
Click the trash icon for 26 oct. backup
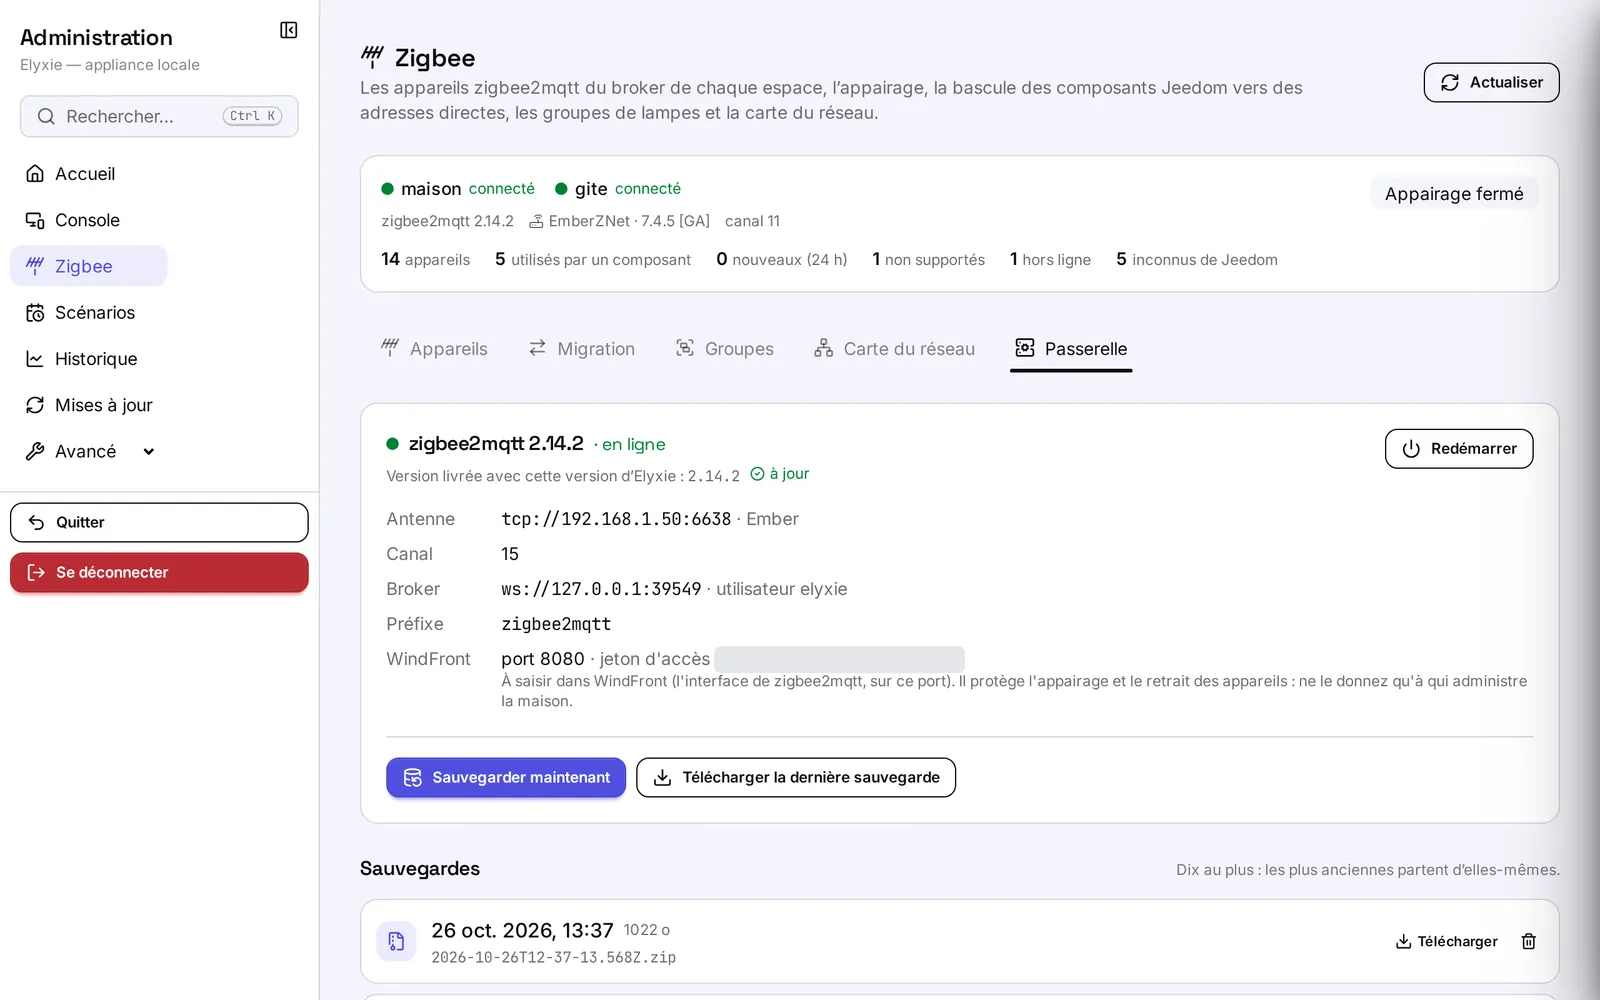(1528, 941)
